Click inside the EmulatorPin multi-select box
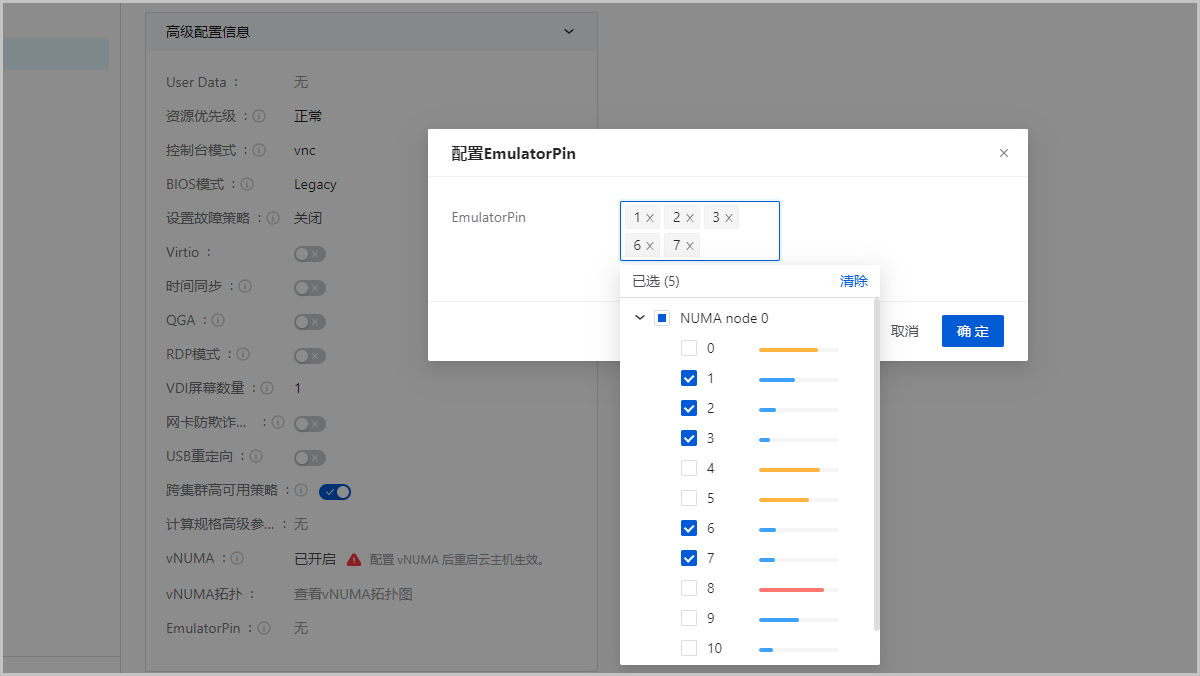The image size is (1200, 676). 740,246
